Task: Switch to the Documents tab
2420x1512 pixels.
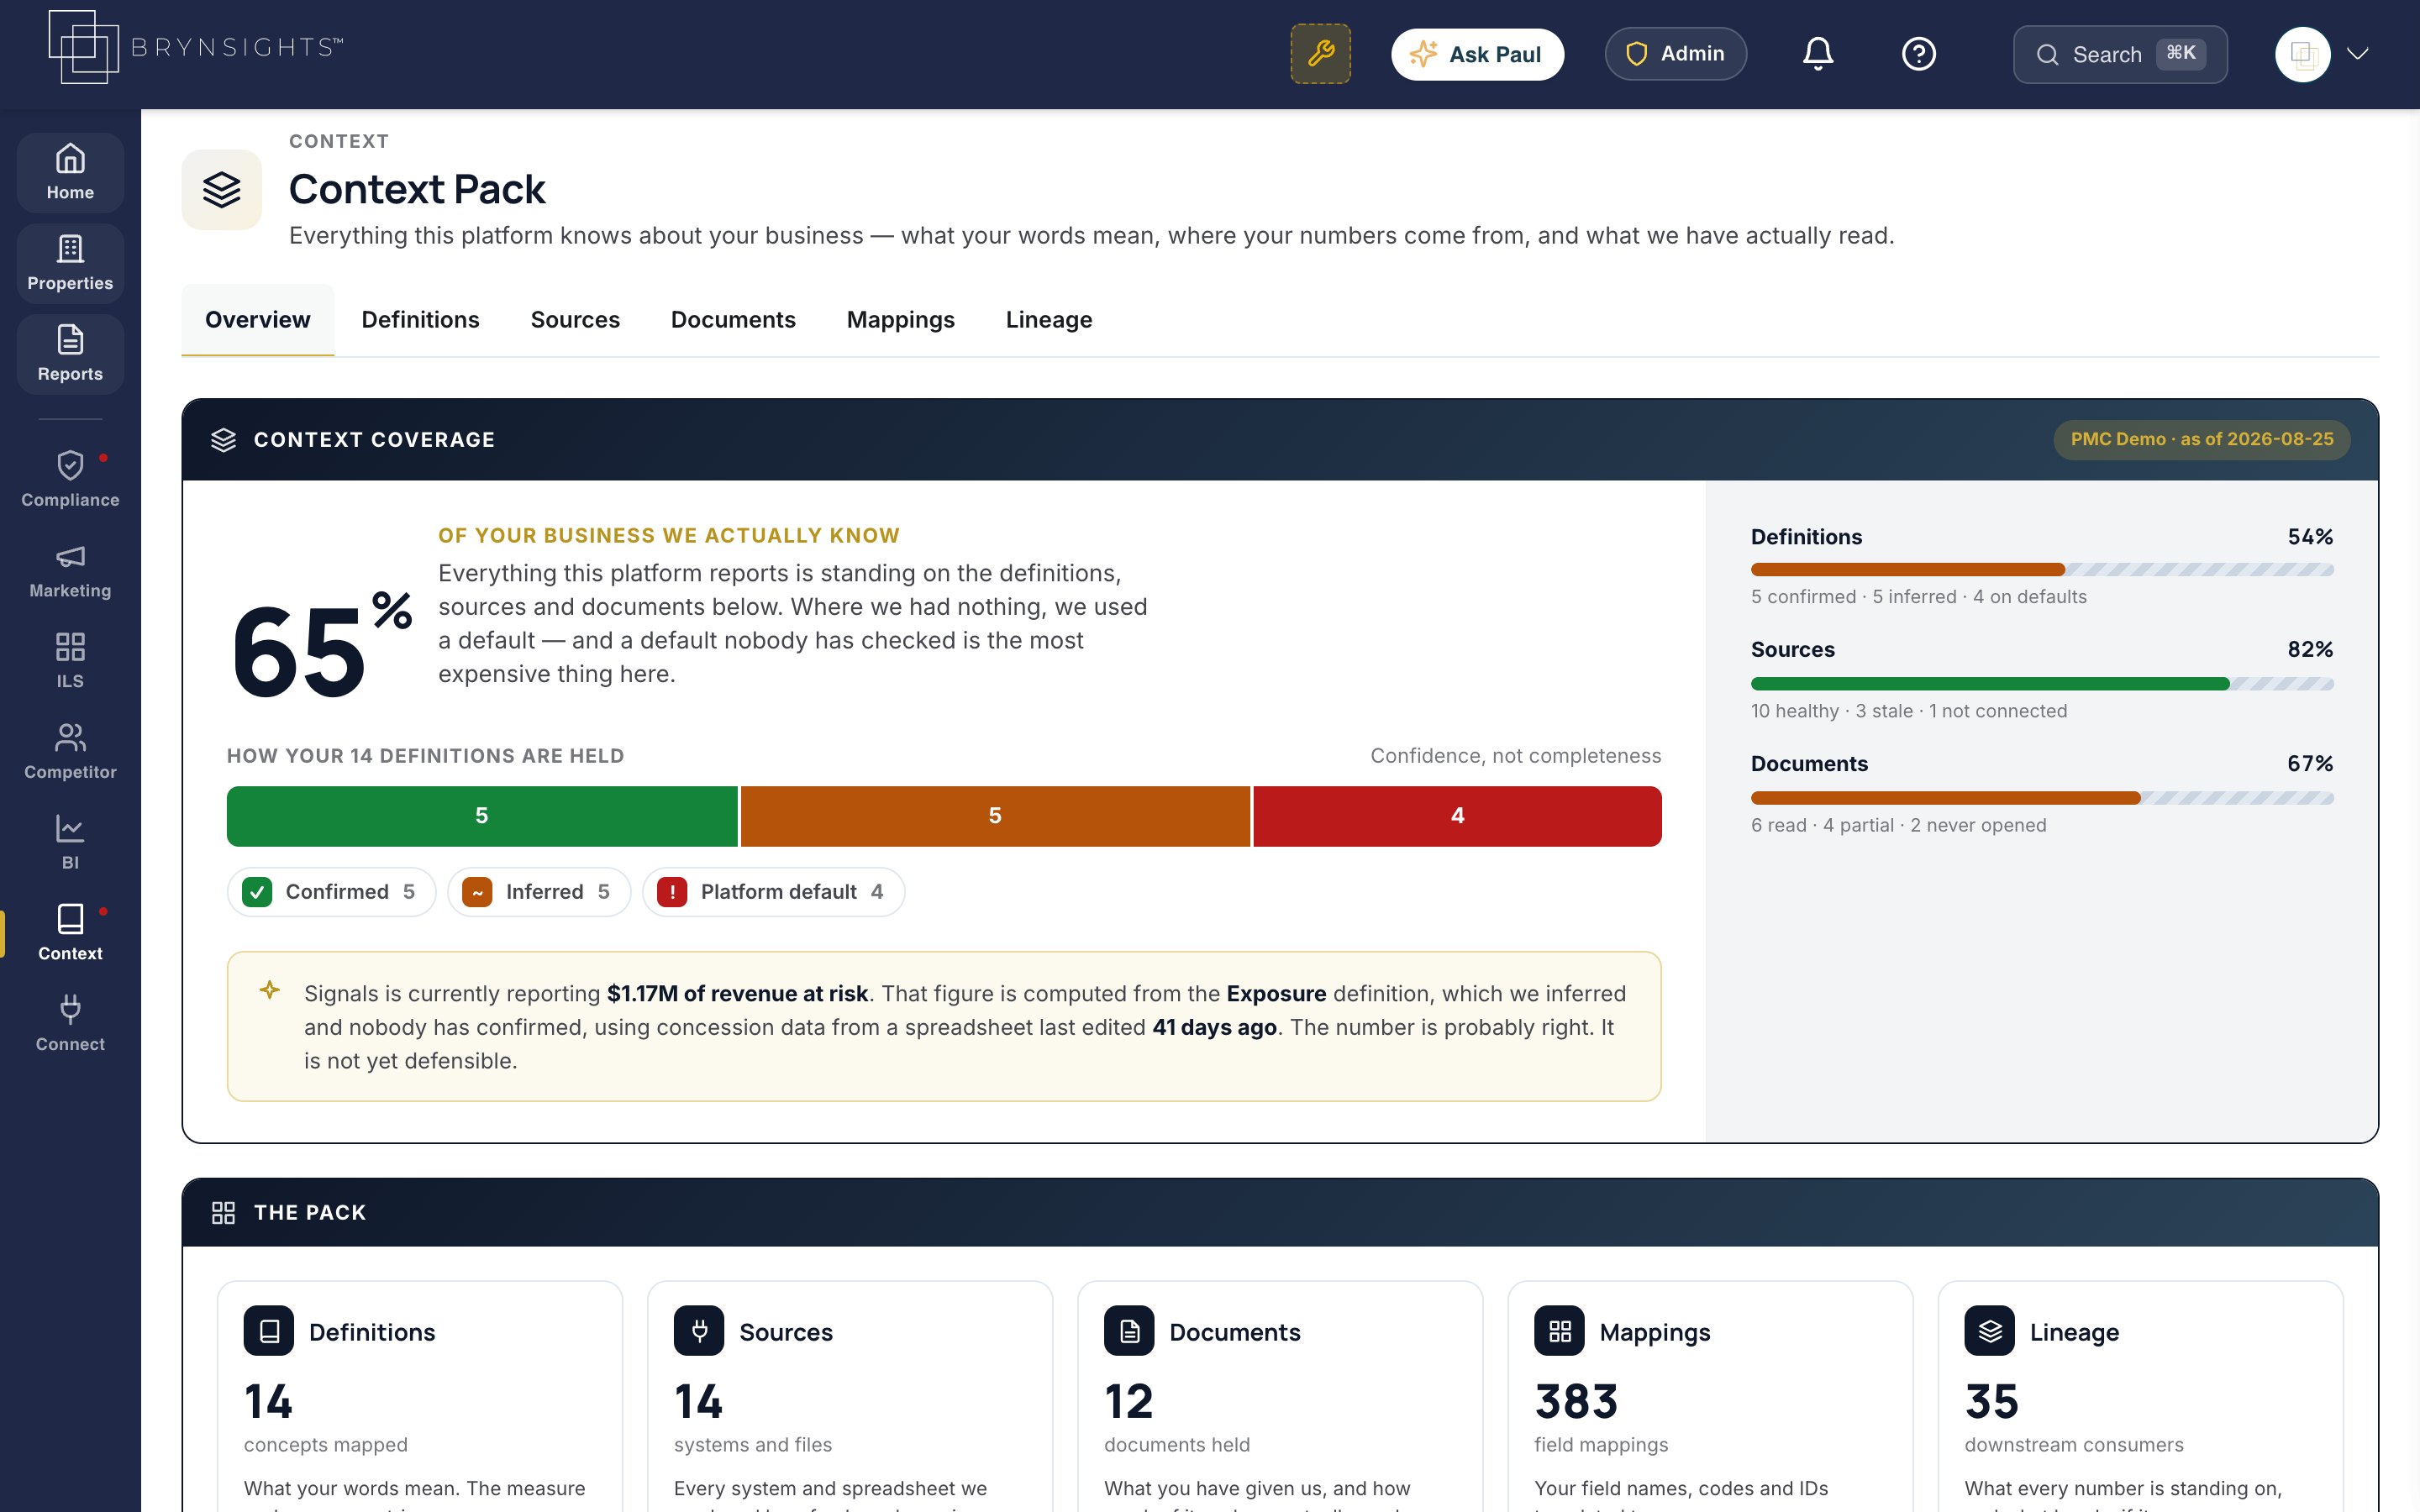Action: click(x=733, y=320)
